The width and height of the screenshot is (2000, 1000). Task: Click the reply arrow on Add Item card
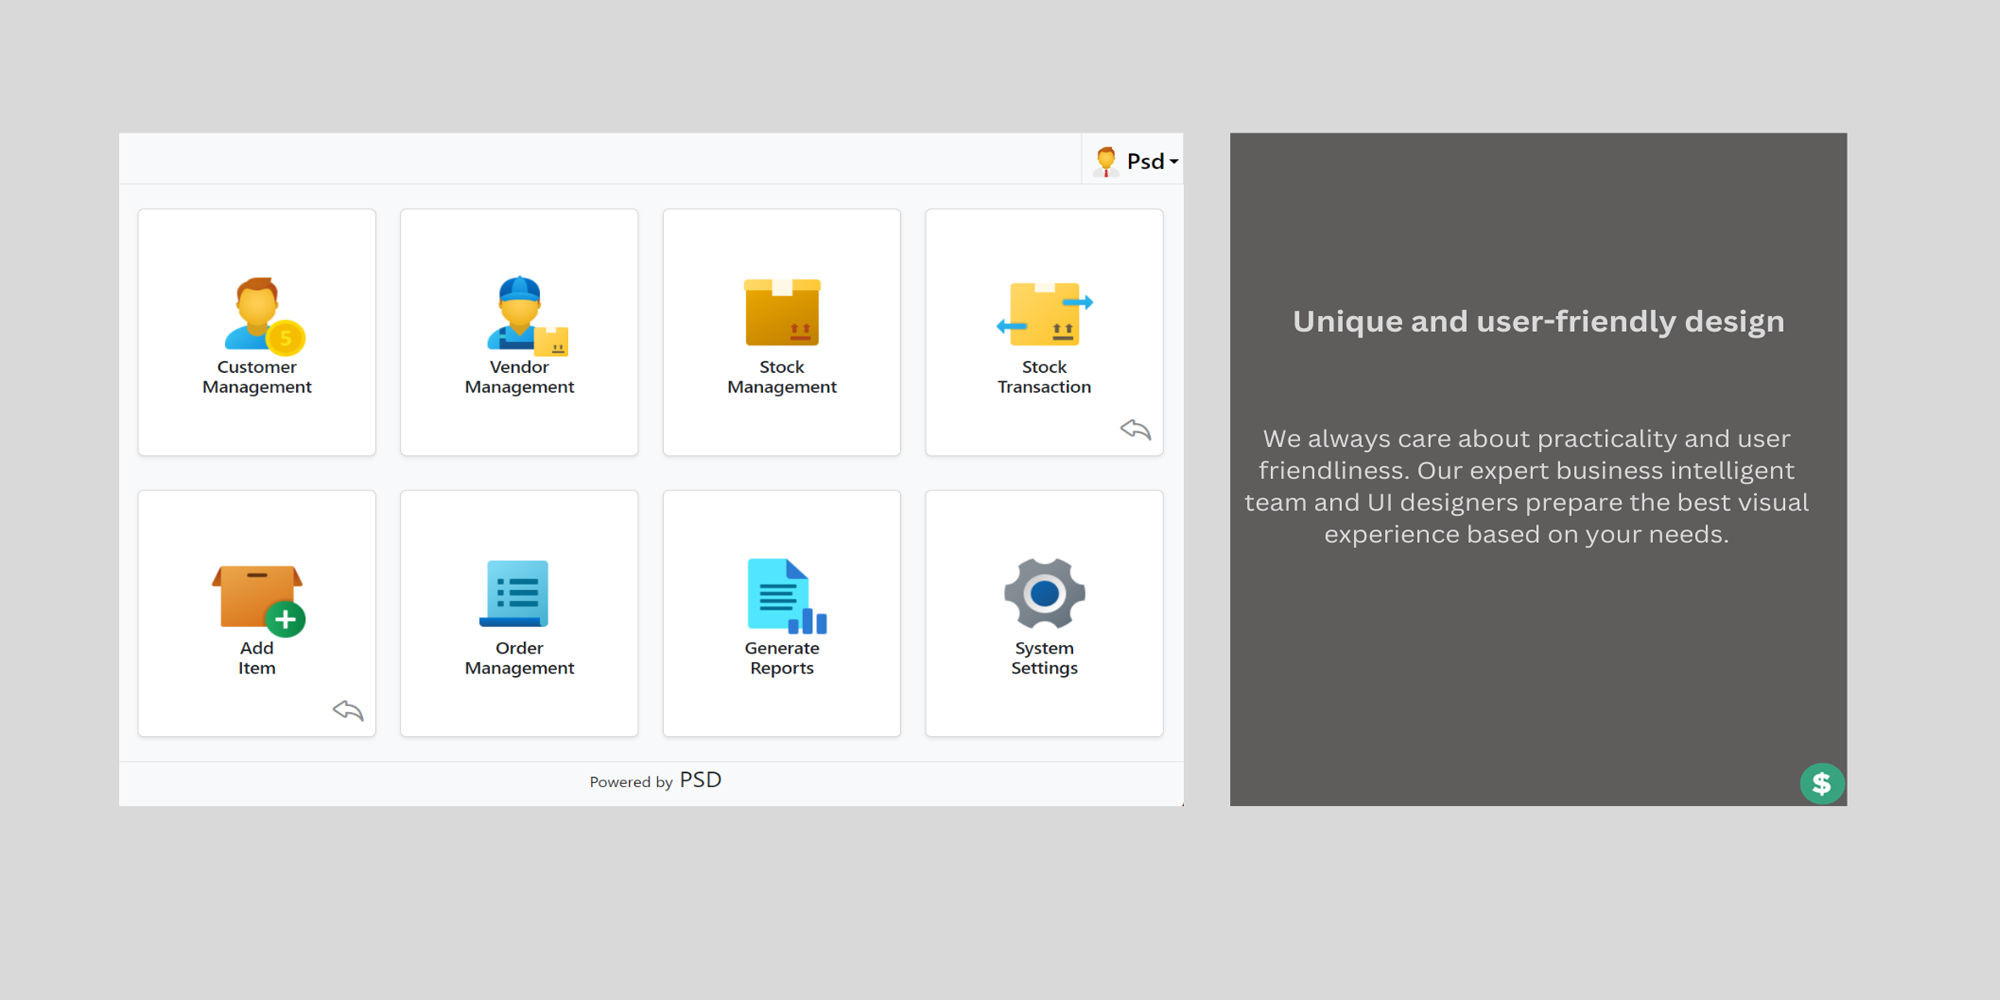tap(348, 711)
